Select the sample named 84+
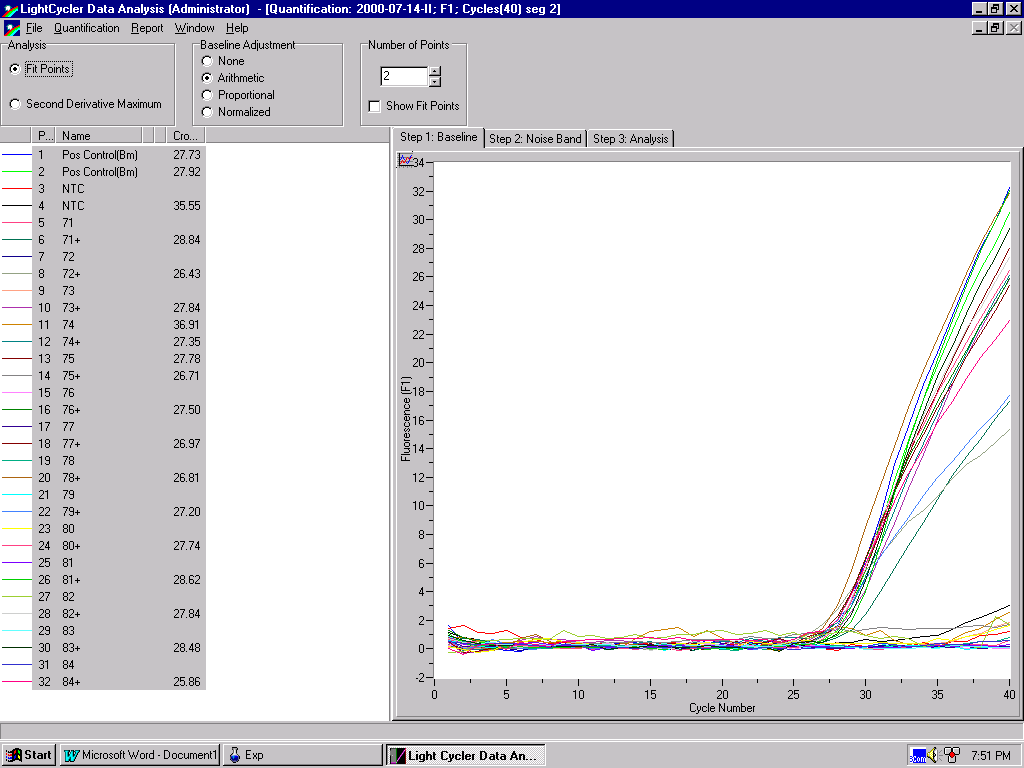 tap(119, 681)
